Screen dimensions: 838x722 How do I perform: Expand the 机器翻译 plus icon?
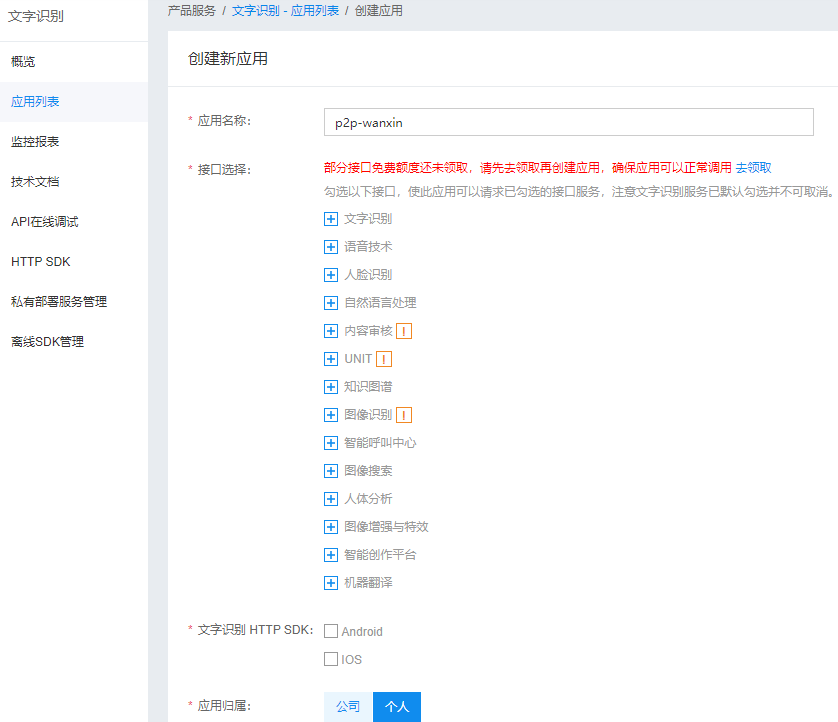pyautogui.click(x=331, y=583)
